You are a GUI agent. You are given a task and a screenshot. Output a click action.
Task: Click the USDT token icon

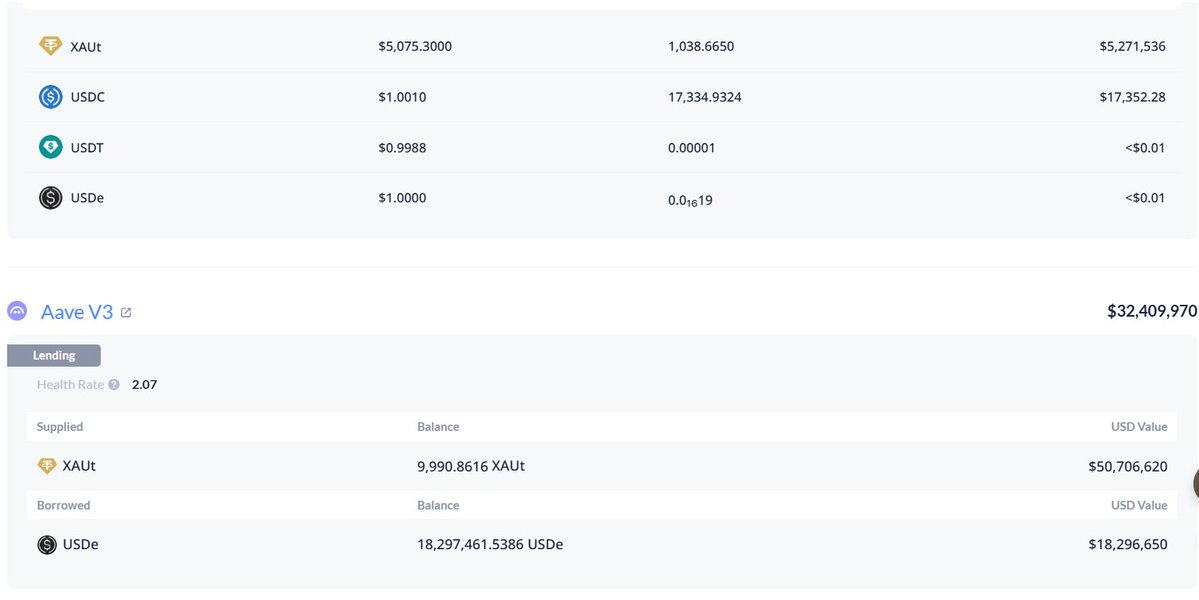50,147
